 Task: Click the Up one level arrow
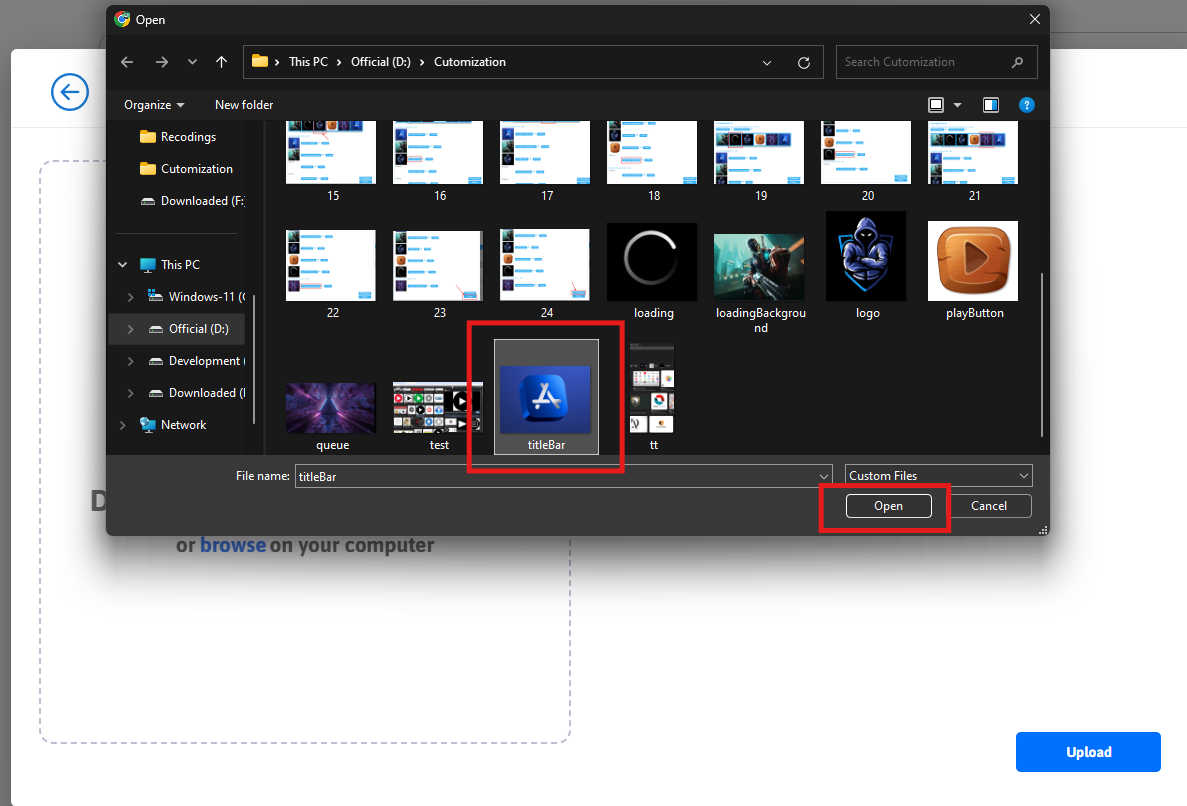[221, 62]
